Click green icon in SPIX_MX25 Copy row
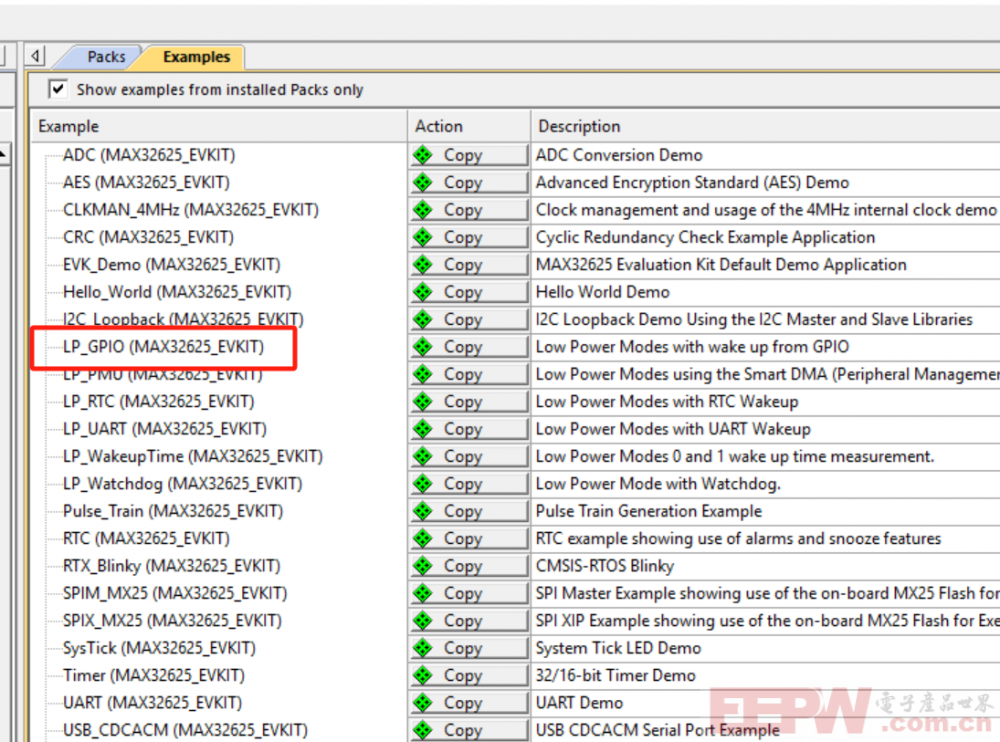Screen dimensions: 1000x742 pyautogui.click(x=422, y=620)
